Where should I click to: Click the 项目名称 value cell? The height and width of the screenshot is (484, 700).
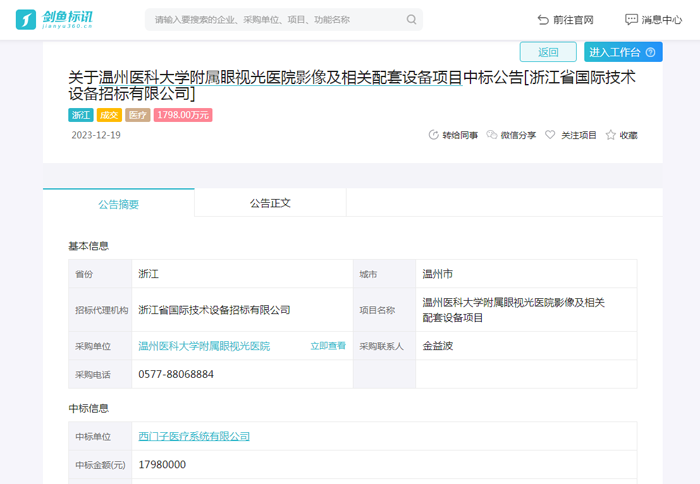526,310
